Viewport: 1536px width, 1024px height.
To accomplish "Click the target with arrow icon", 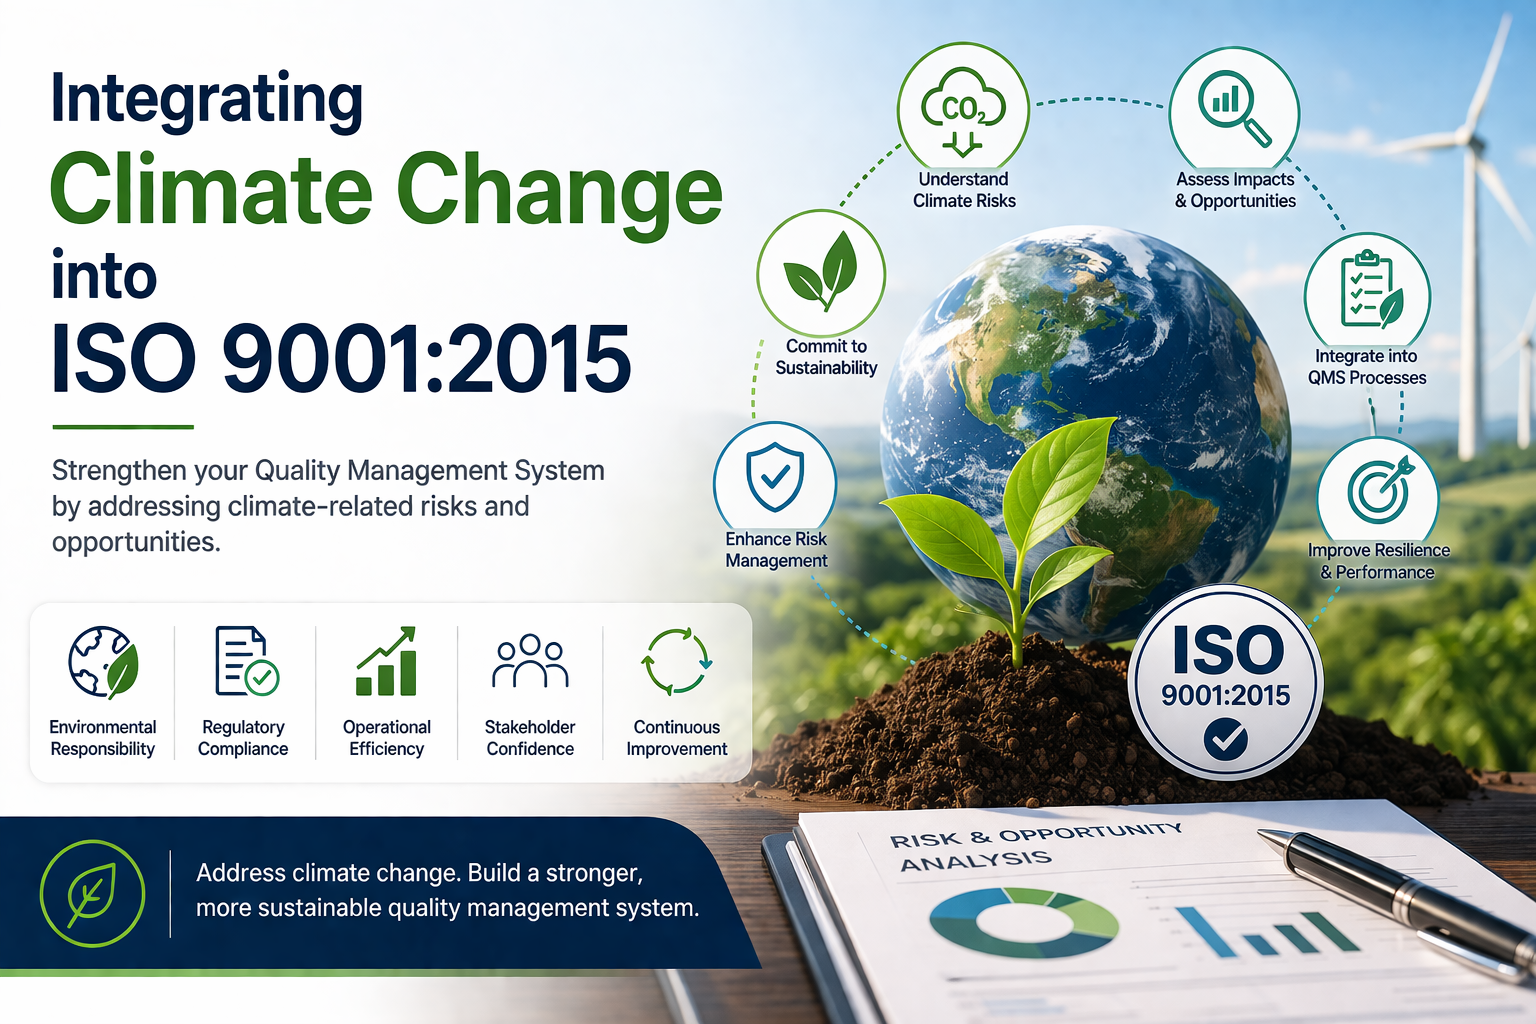I will (x=1380, y=490).
